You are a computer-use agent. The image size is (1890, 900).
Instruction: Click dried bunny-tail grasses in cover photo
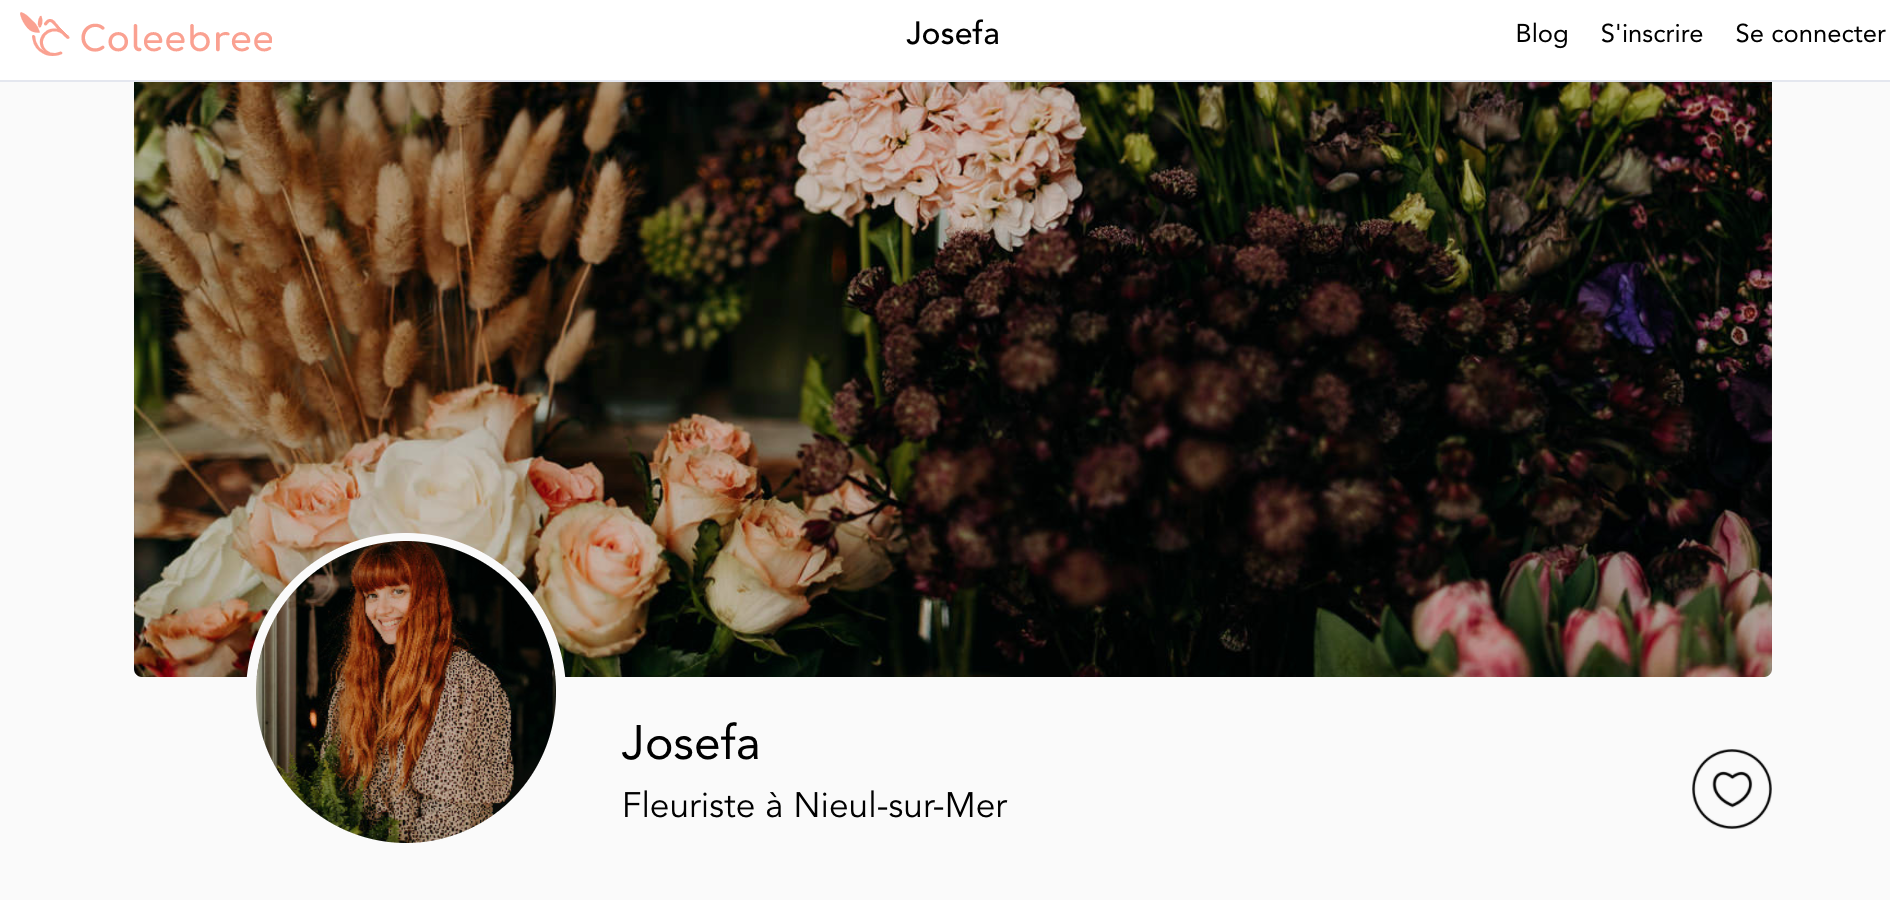coord(380,250)
